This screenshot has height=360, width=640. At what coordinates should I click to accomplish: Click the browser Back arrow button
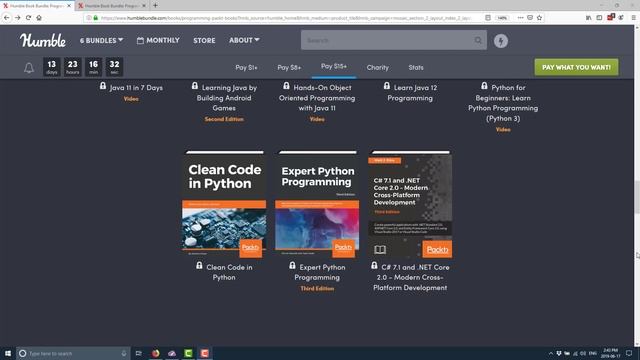[7, 18]
